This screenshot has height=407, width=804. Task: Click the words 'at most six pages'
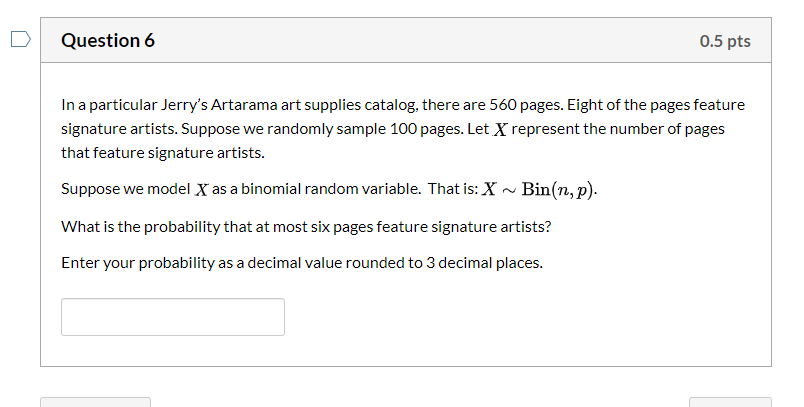[313, 227]
